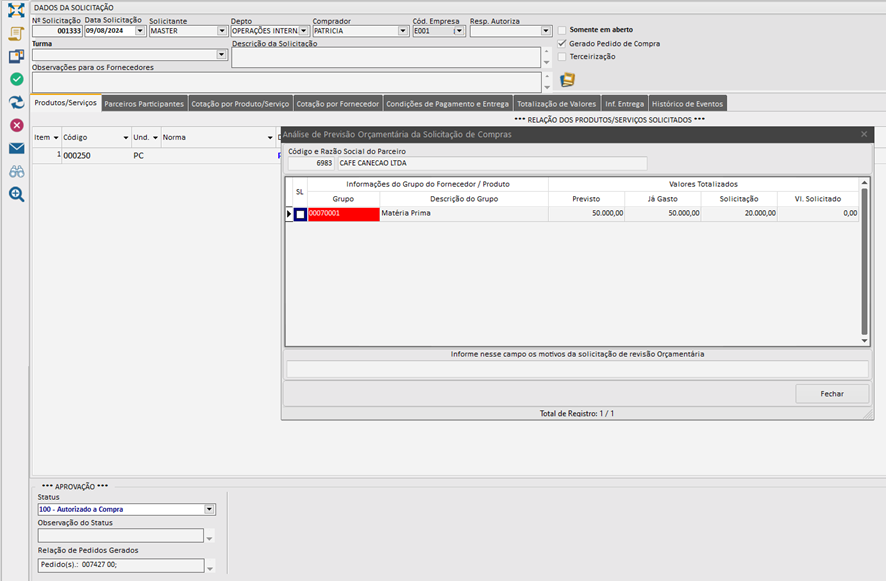
Task: Click the budget revision reasons input field
Action: coord(577,369)
